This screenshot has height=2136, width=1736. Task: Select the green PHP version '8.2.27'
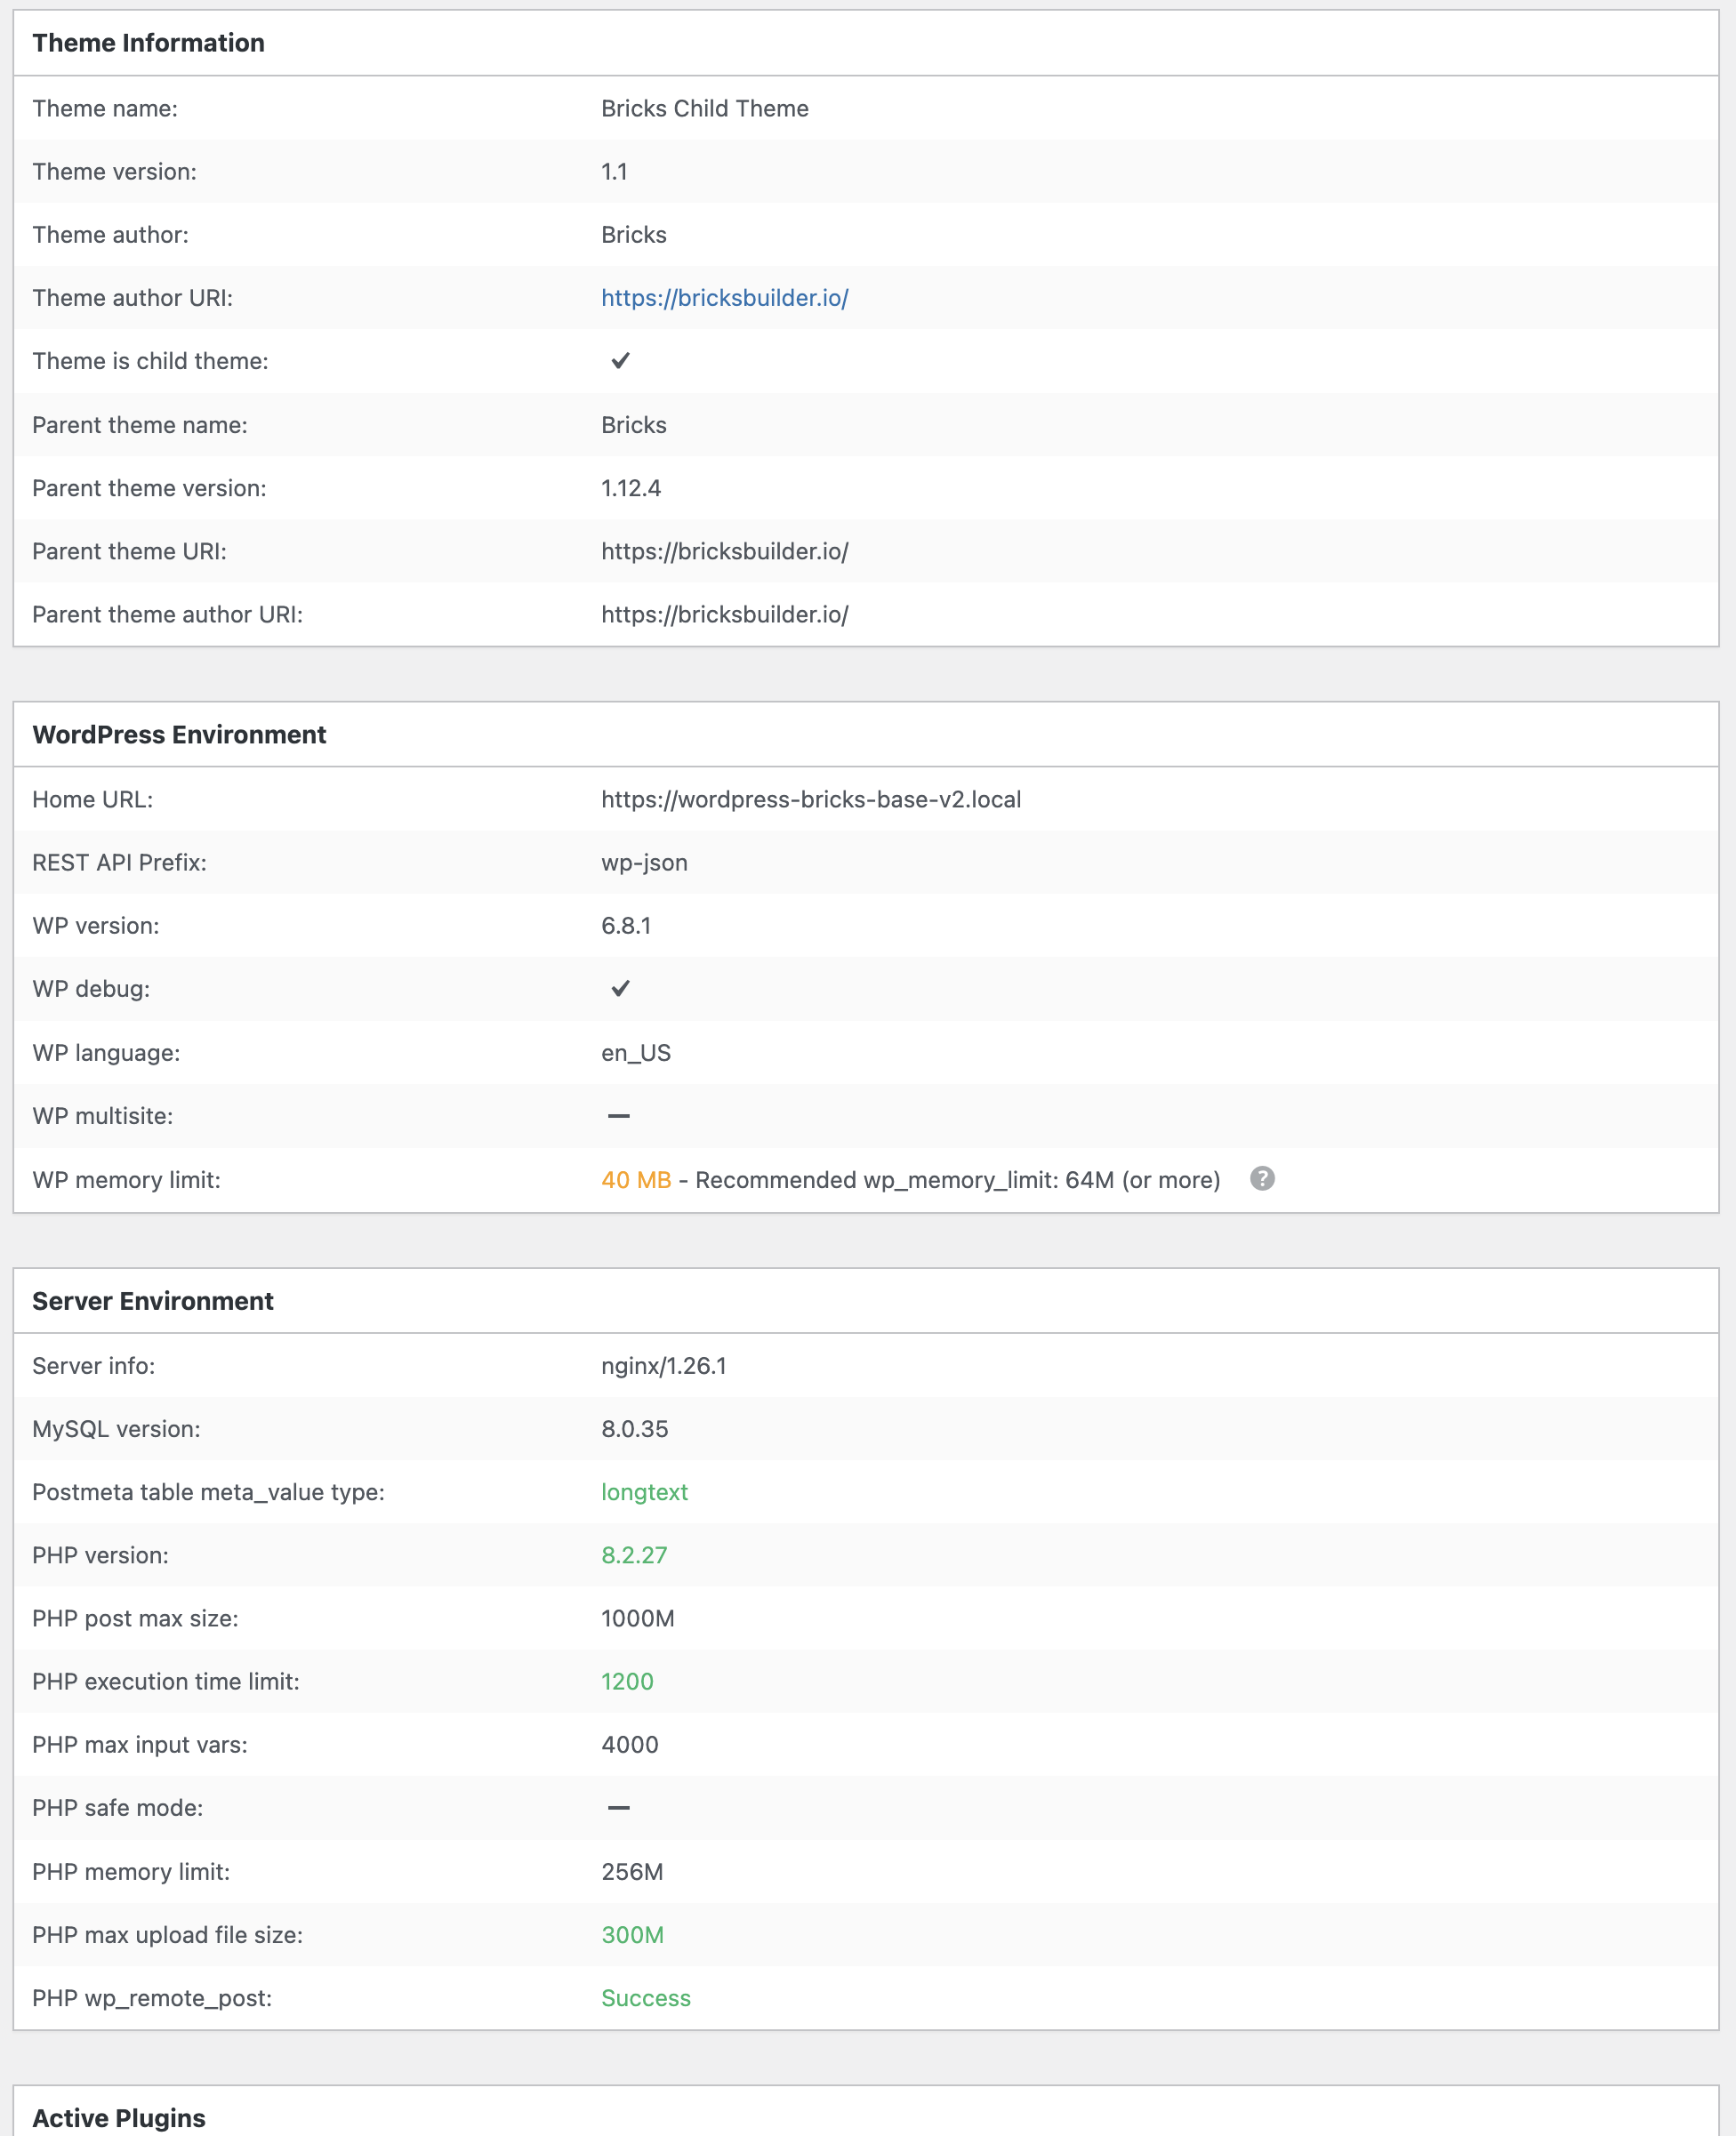[x=634, y=1555]
